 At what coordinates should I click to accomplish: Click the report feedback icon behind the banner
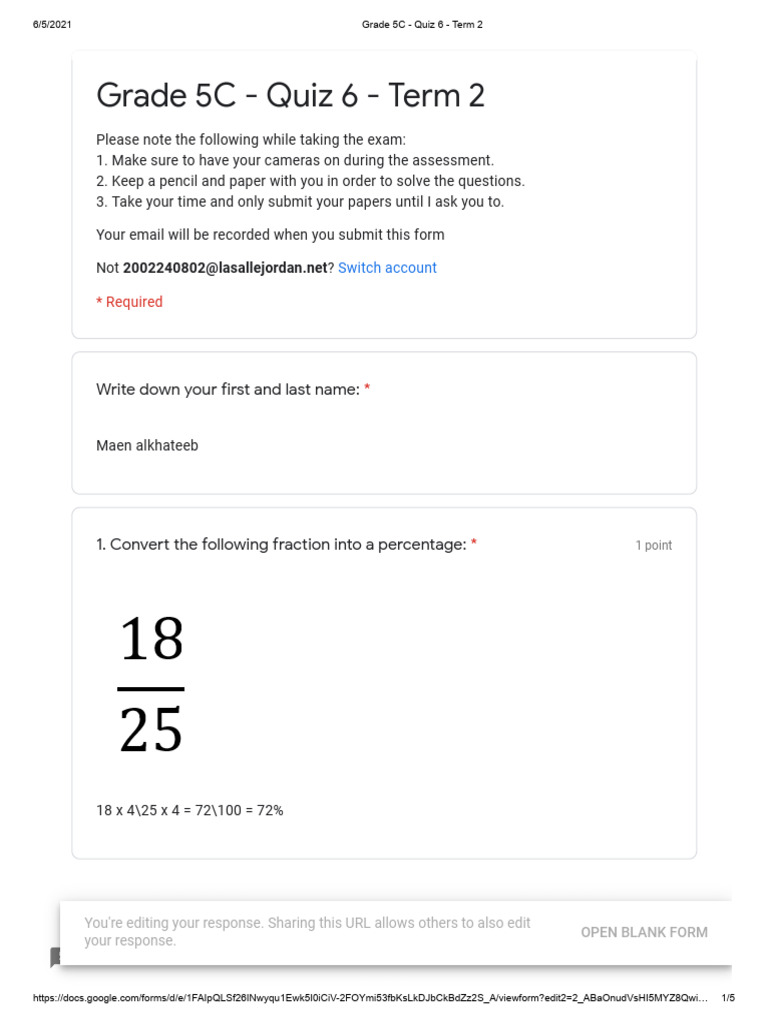click(x=55, y=957)
